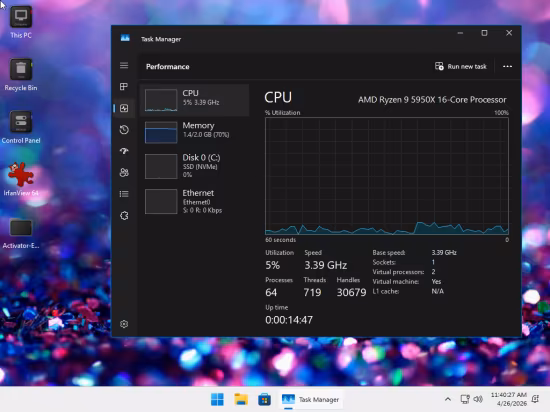Click the AMD Ryzen 9 5950X processor name
This screenshot has width=550, height=412.
(432, 100)
